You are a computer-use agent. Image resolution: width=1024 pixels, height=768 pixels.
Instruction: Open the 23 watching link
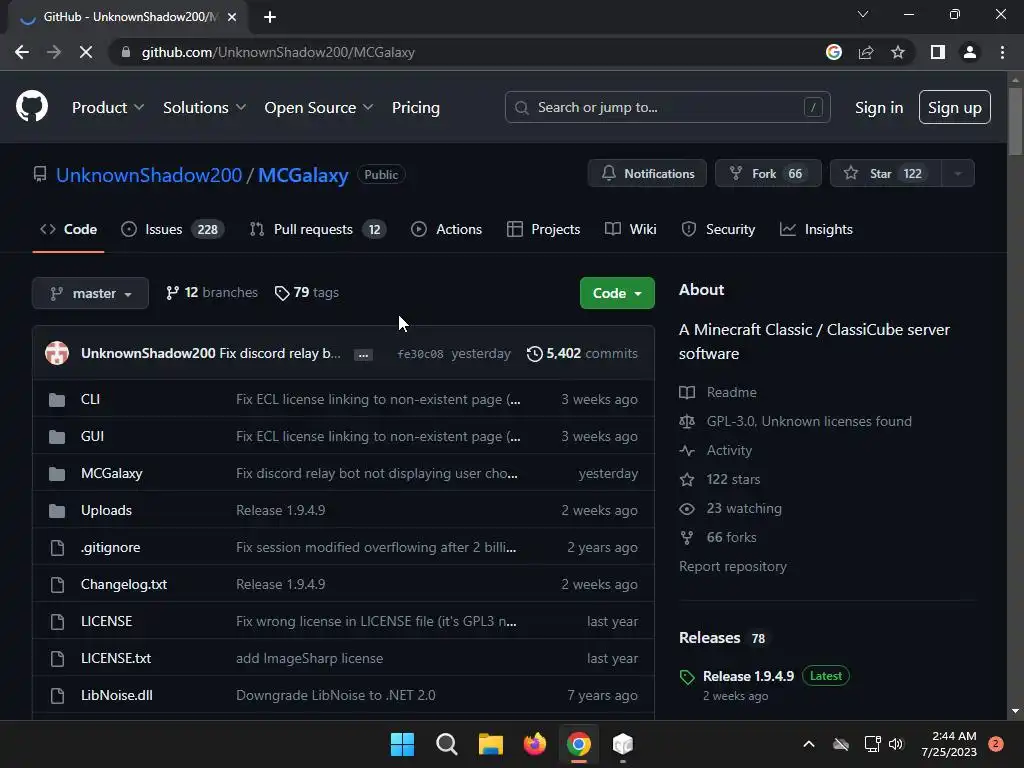[x=744, y=509]
